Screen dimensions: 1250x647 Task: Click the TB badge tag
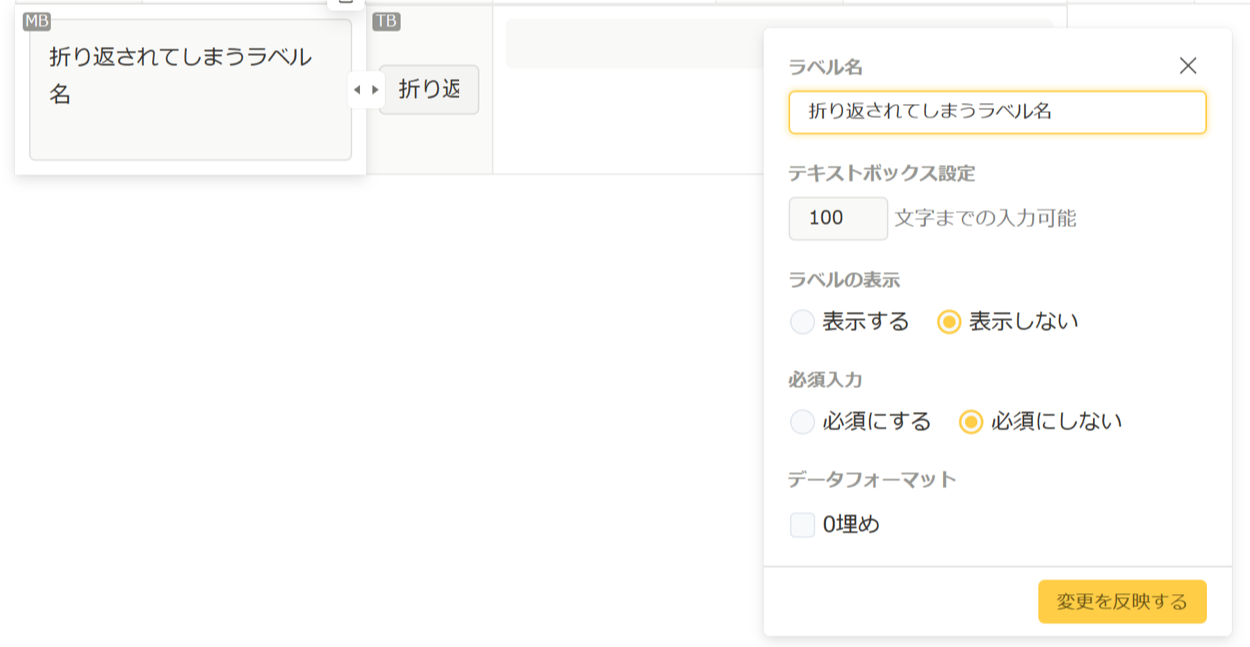(386, 22)
